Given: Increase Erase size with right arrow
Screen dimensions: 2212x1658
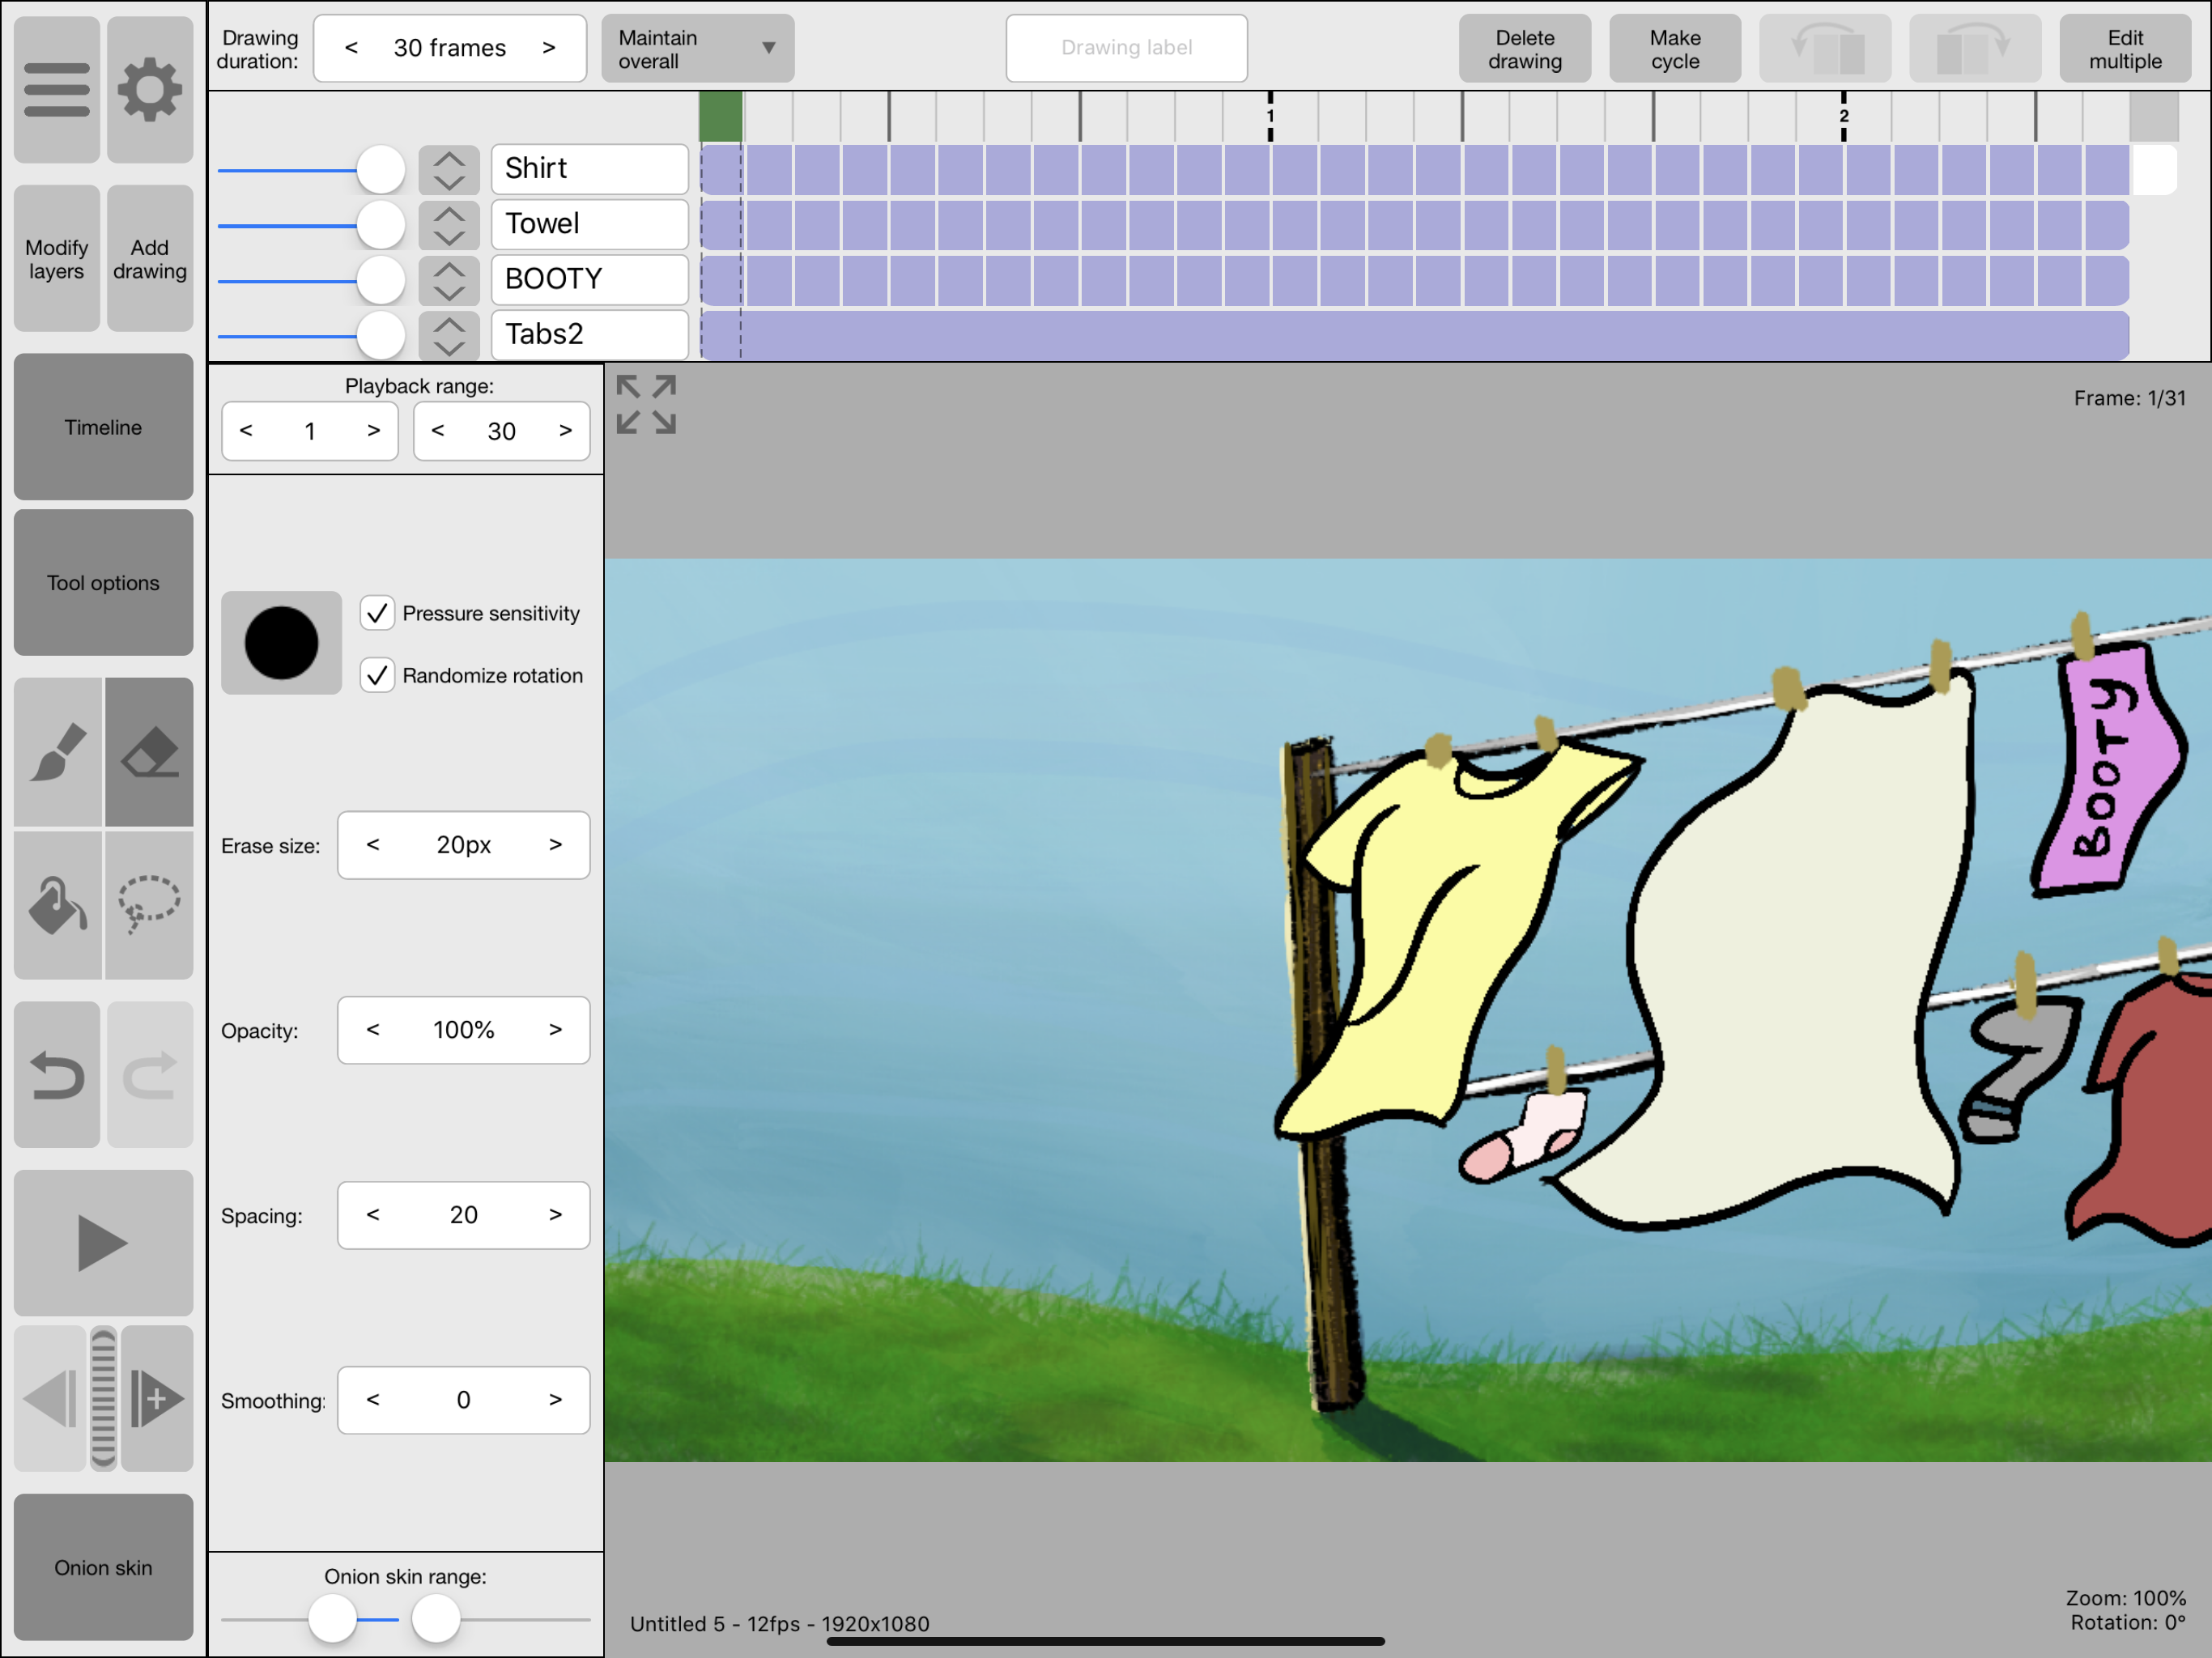Looking at the screenshot, I should point(555,845).
